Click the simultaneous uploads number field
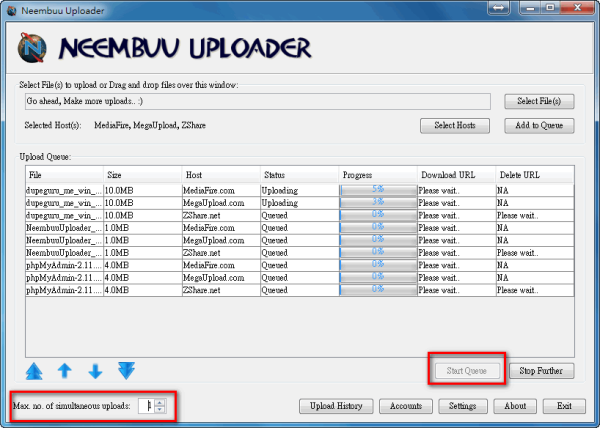 (x=147, y=406)
